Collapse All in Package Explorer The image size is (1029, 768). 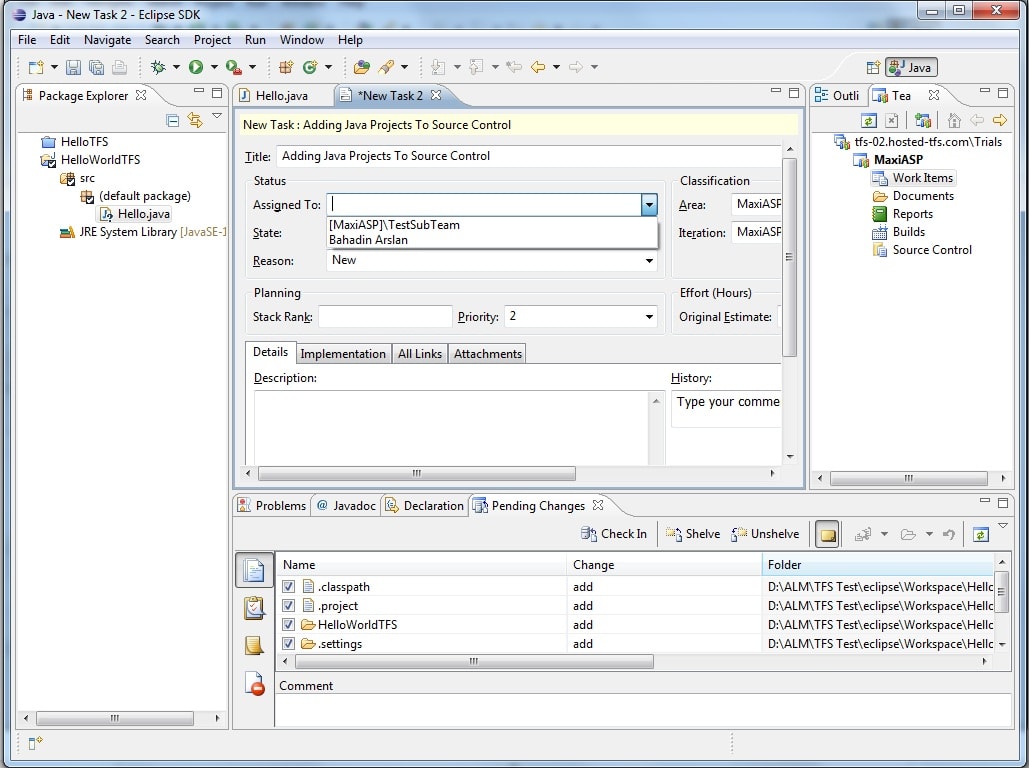[x=173, y=120]
